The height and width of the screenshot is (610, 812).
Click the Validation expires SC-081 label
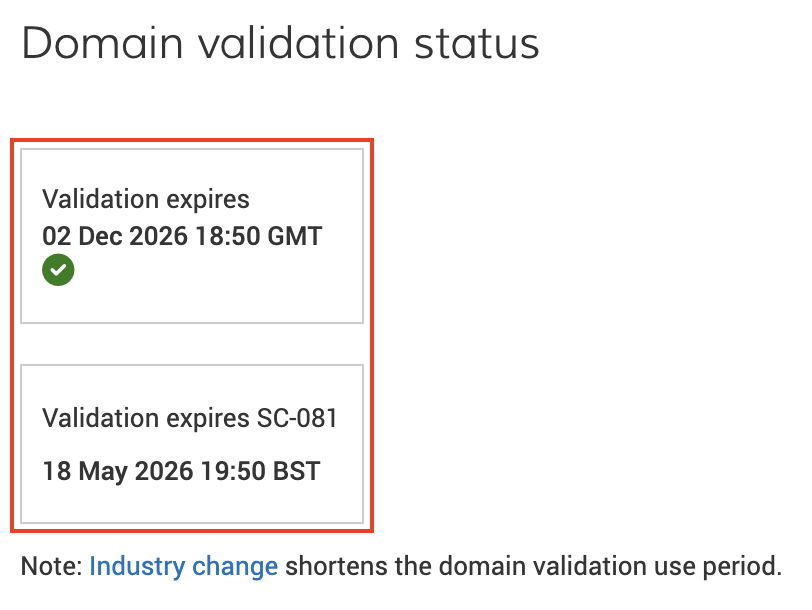[190, 418]
